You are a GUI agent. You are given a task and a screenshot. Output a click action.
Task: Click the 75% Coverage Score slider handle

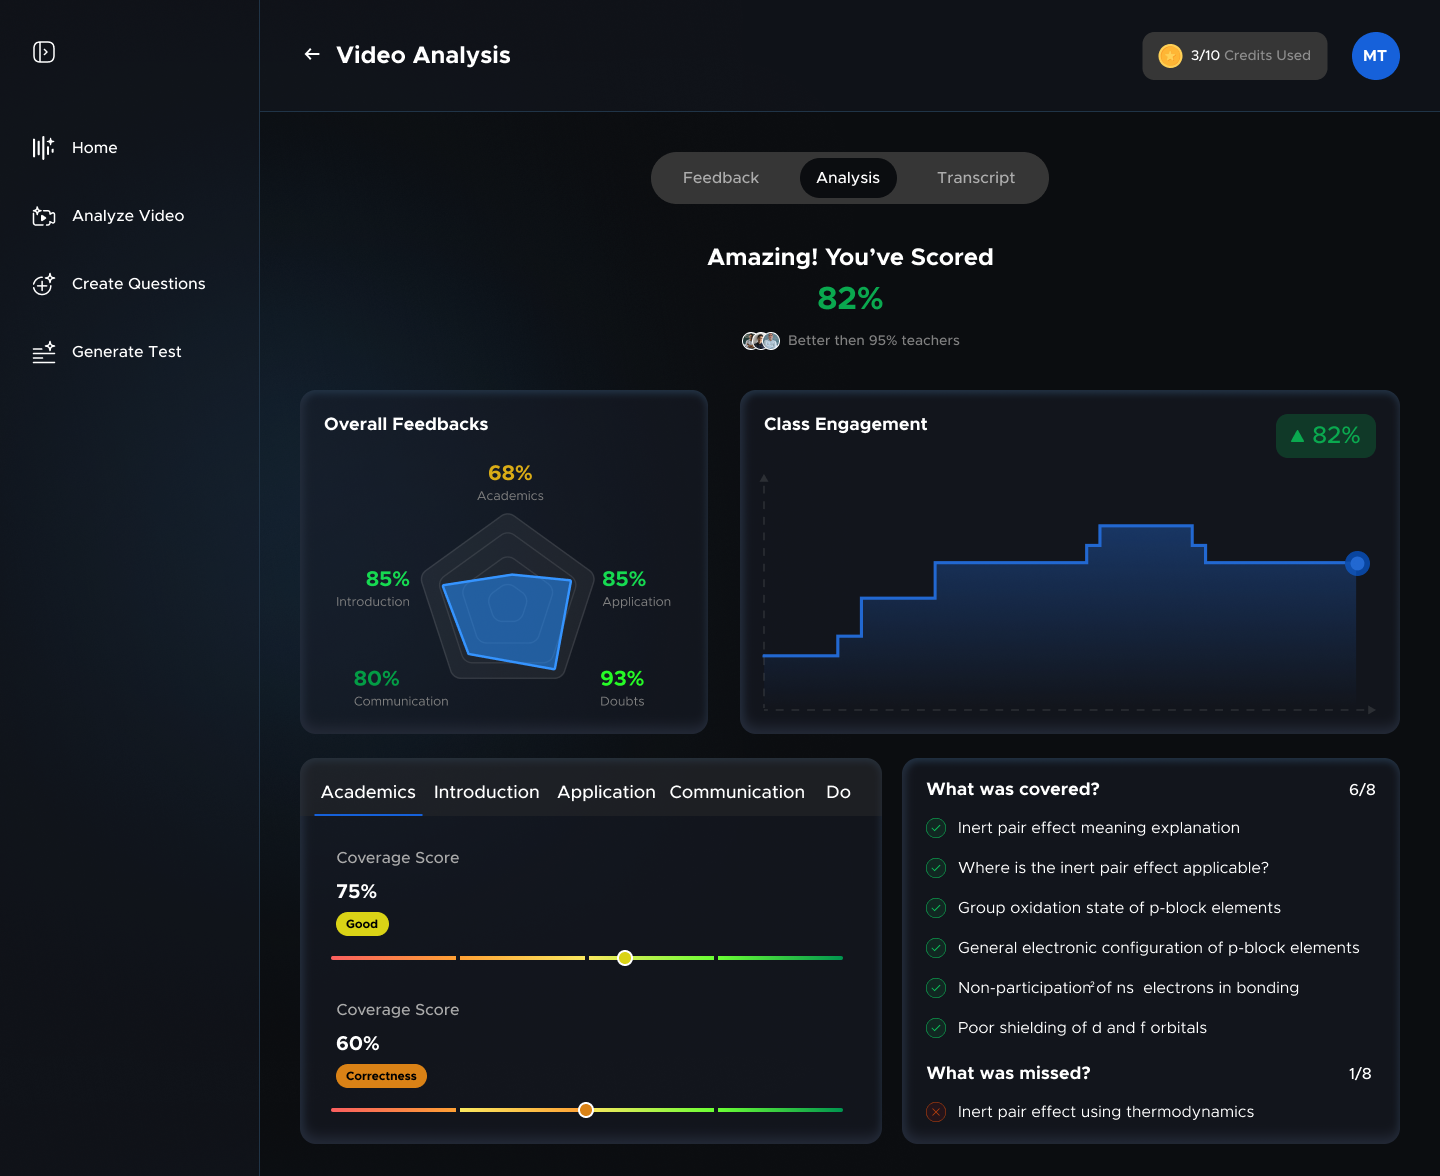[x=626, y=958]
